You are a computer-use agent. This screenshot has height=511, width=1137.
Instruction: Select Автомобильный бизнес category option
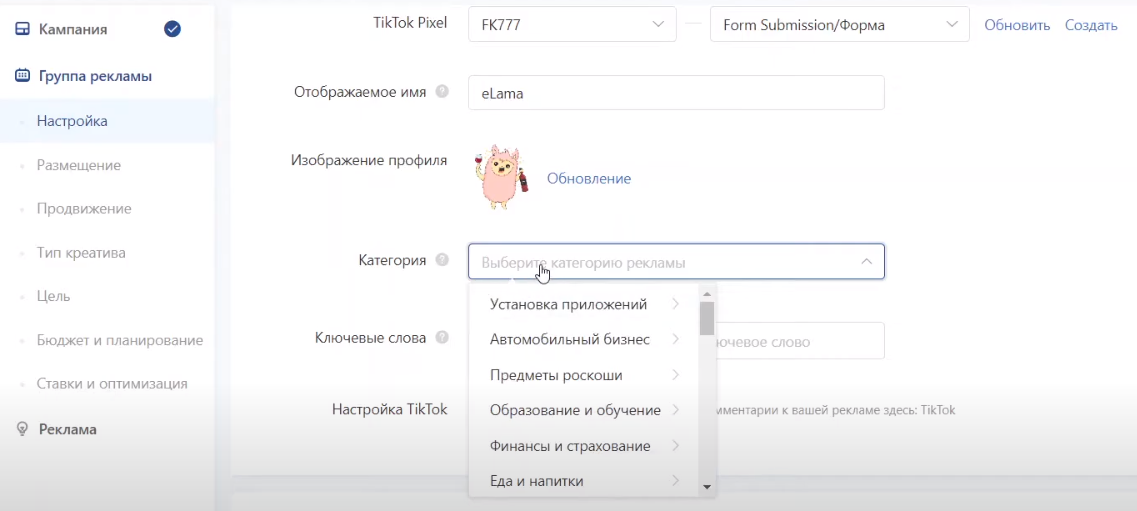coord(570,340)
